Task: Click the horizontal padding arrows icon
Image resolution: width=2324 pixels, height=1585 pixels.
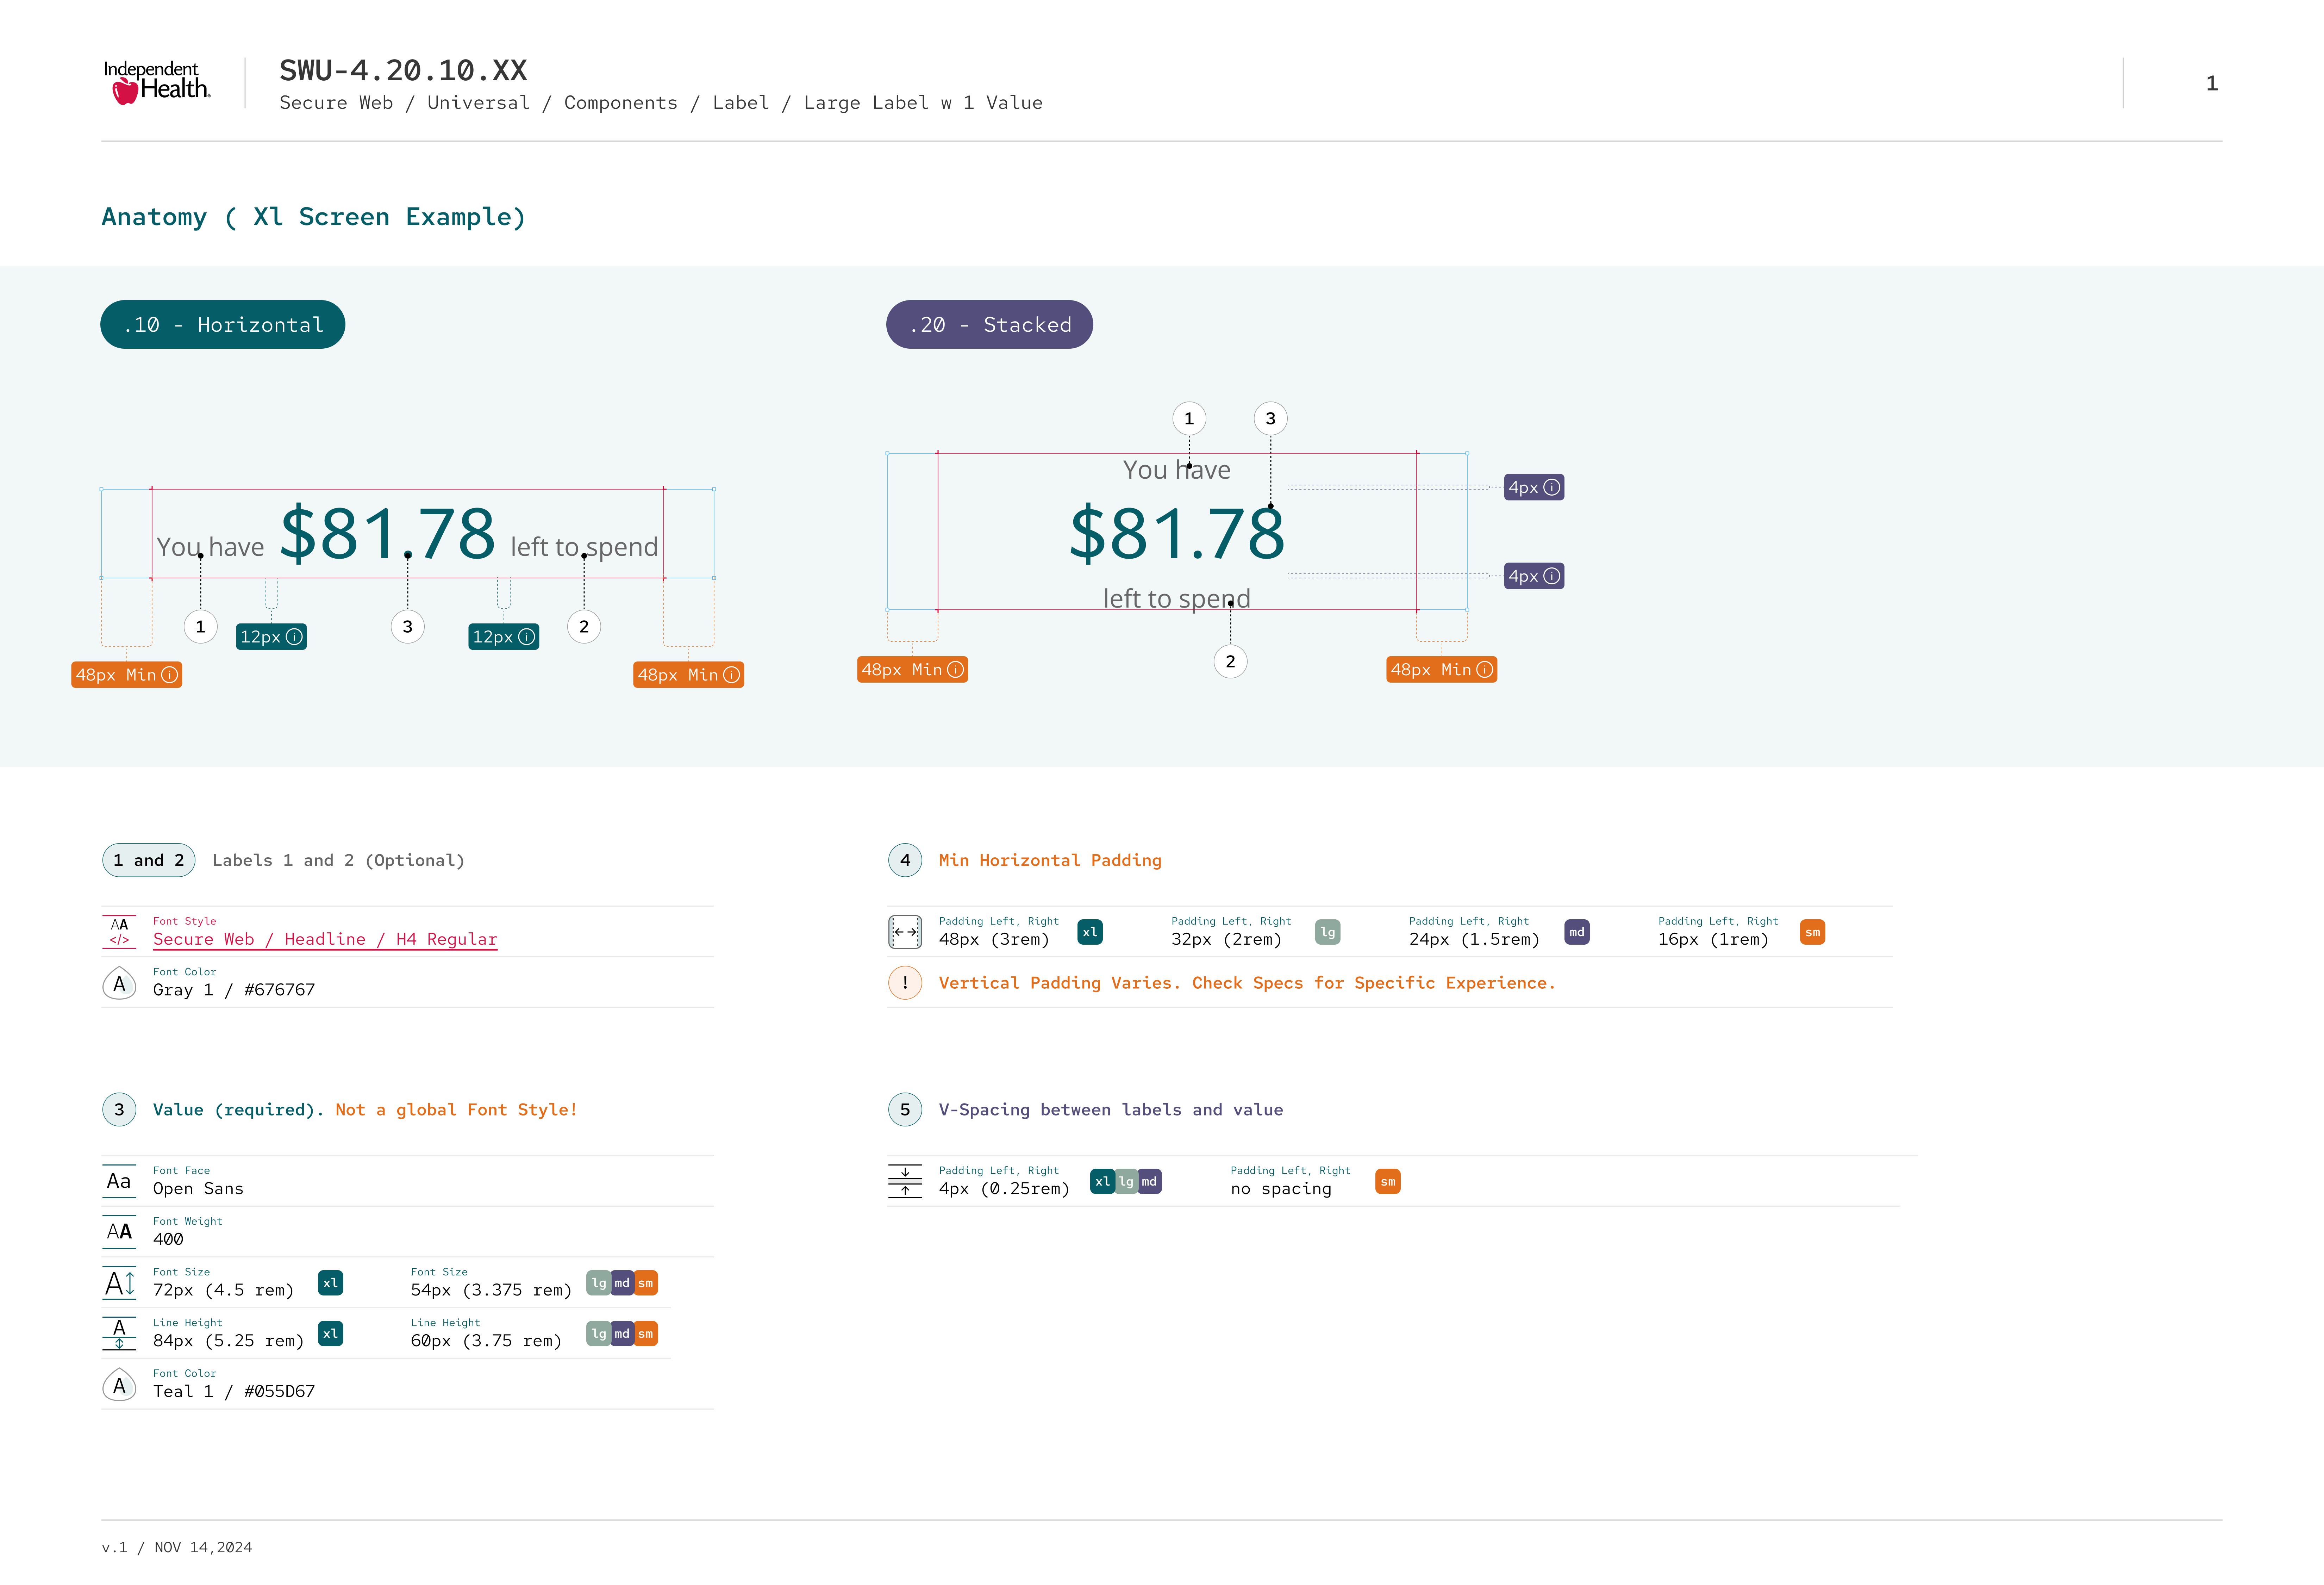Action: 905,932
